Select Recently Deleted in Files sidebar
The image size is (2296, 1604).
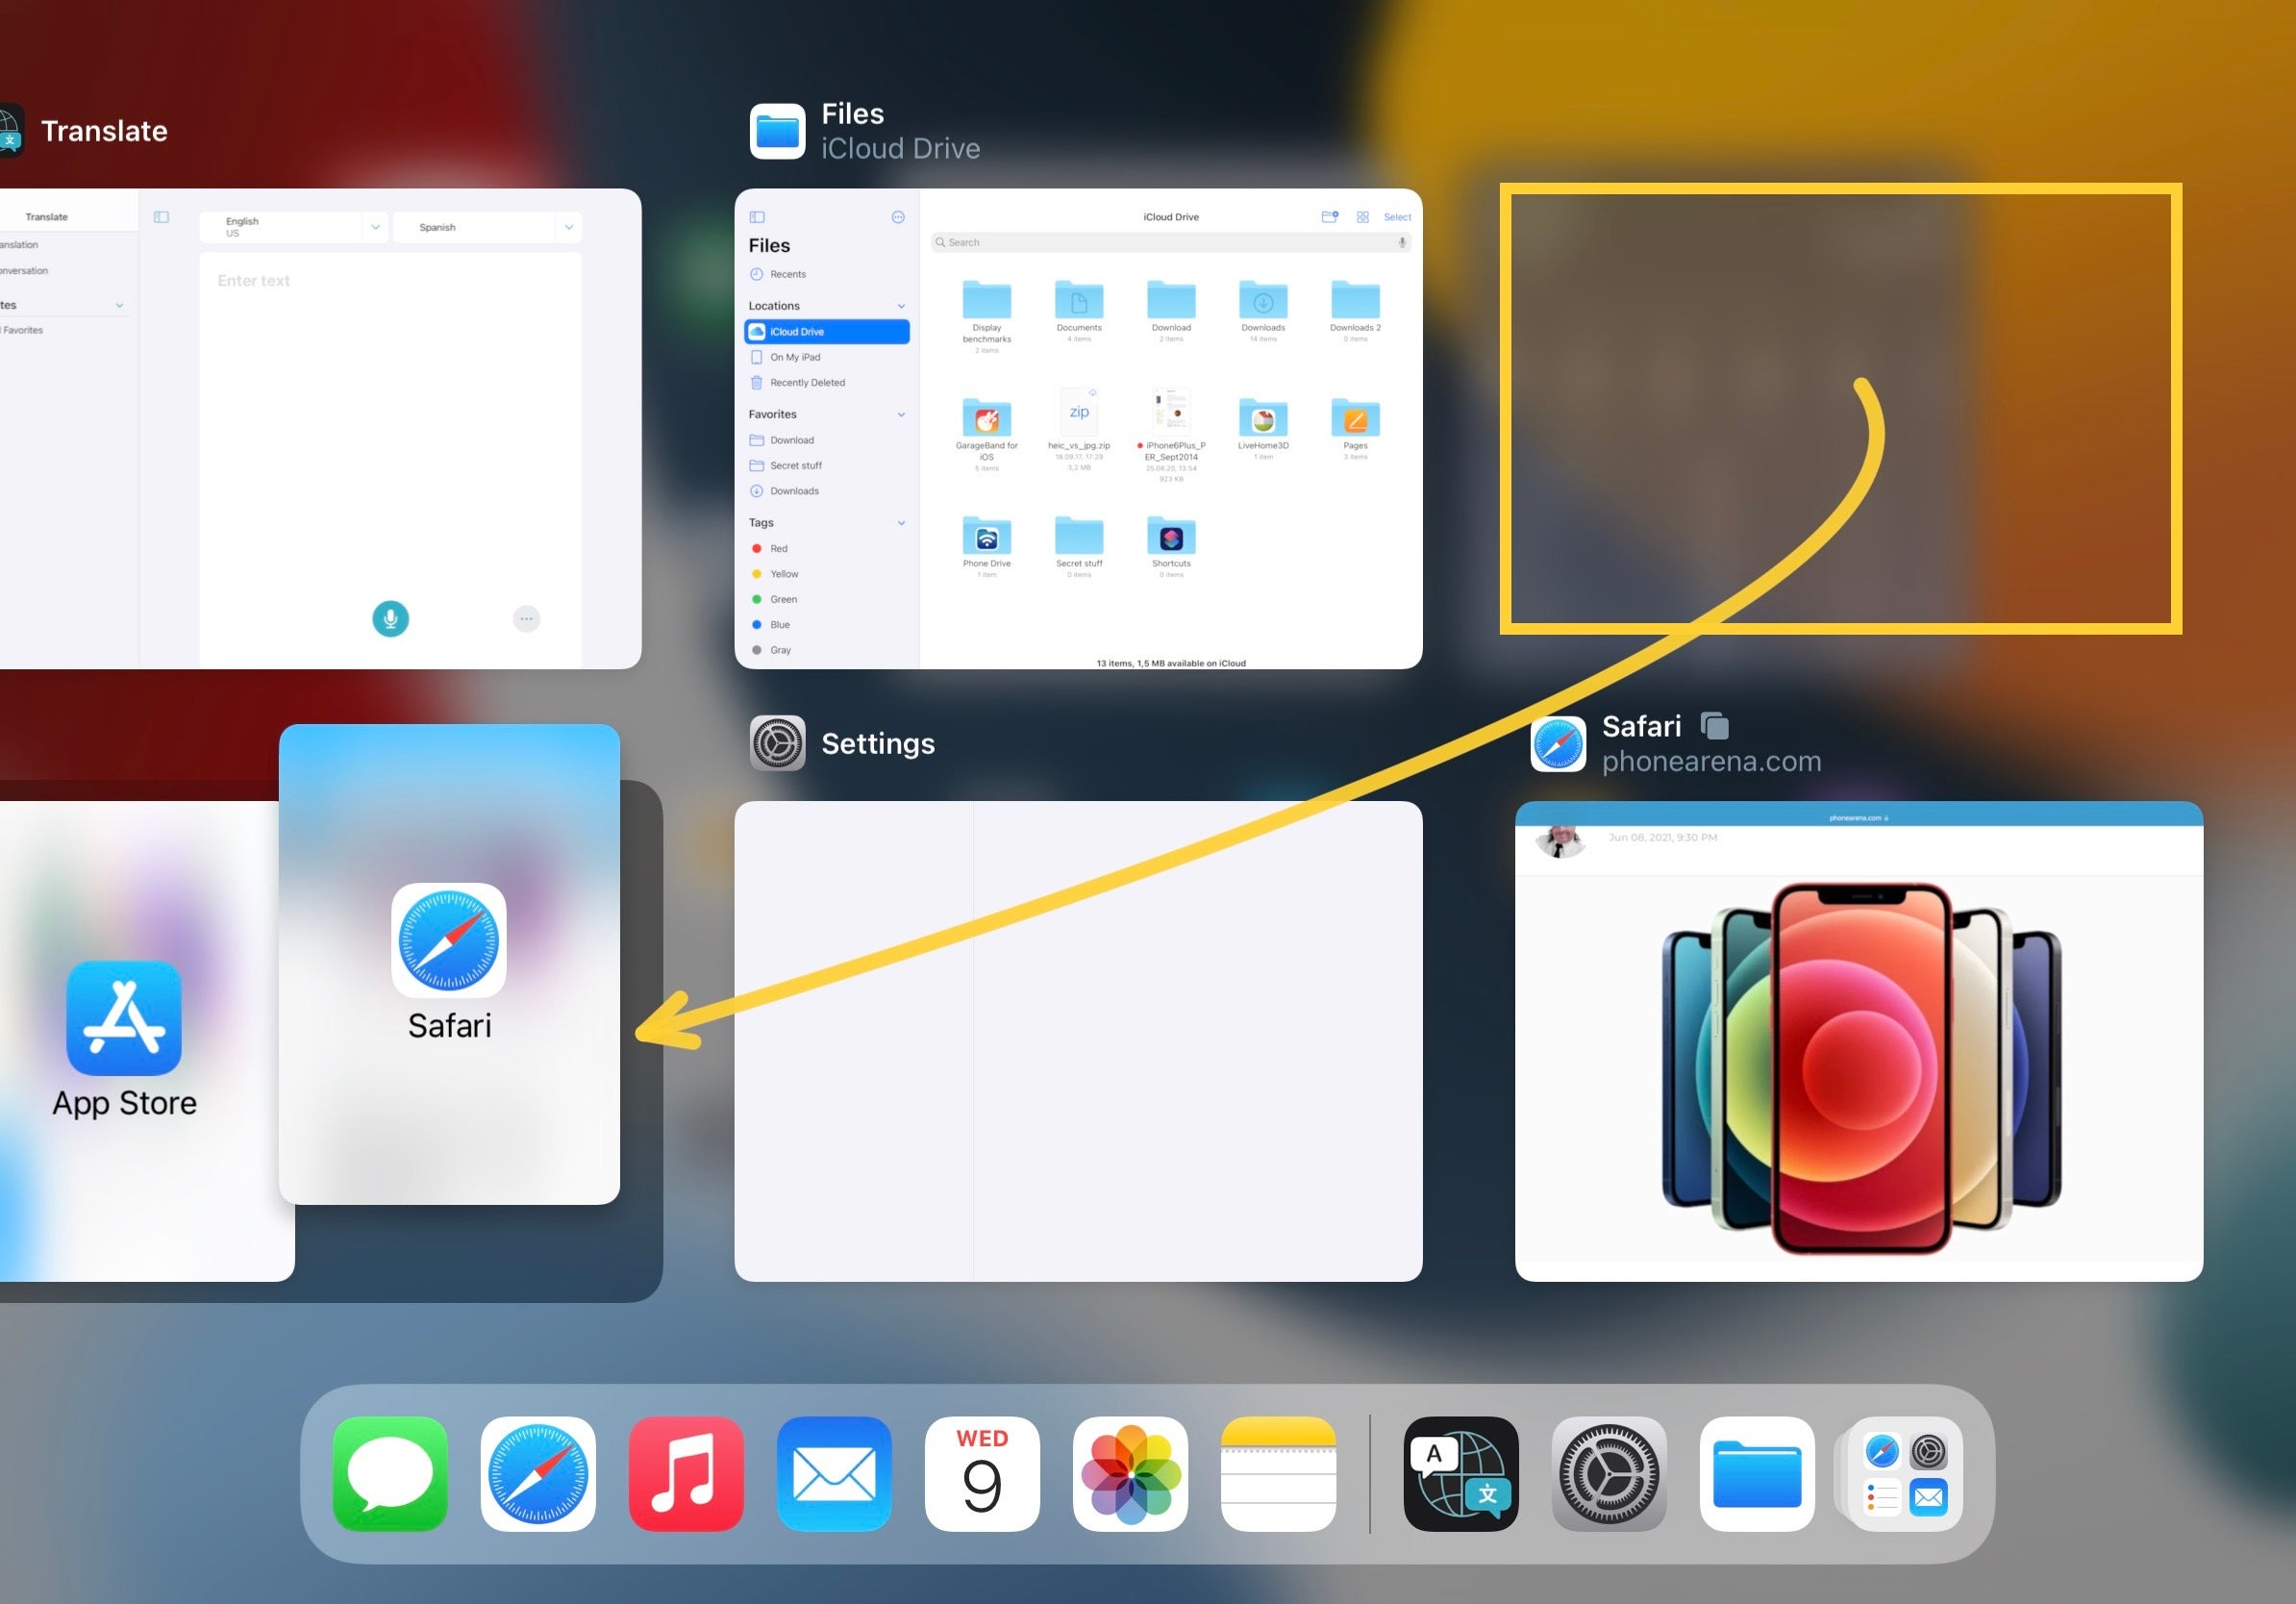point(810,381)
